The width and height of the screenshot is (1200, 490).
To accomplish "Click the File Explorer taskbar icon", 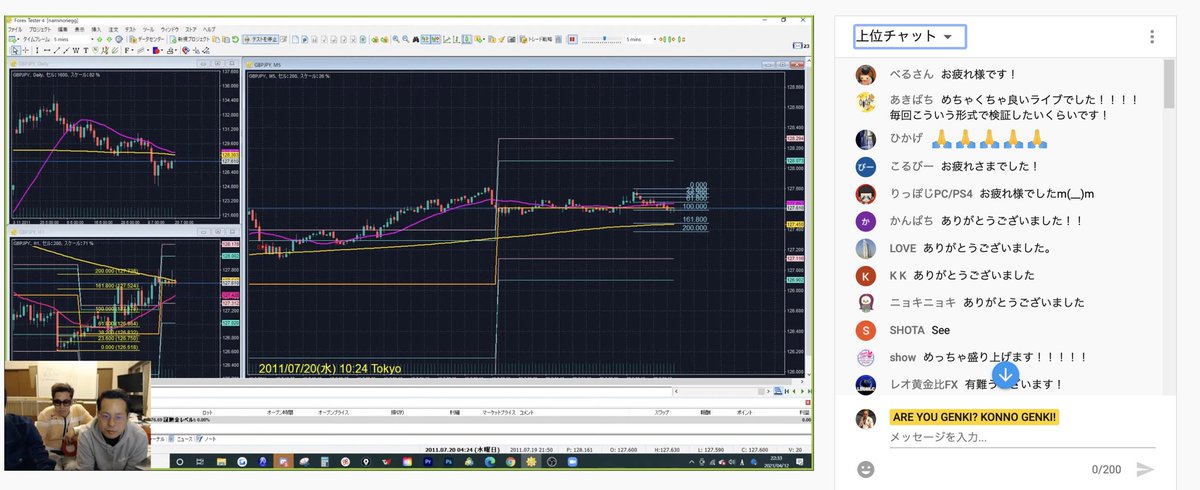I will [x=221, y=462].
